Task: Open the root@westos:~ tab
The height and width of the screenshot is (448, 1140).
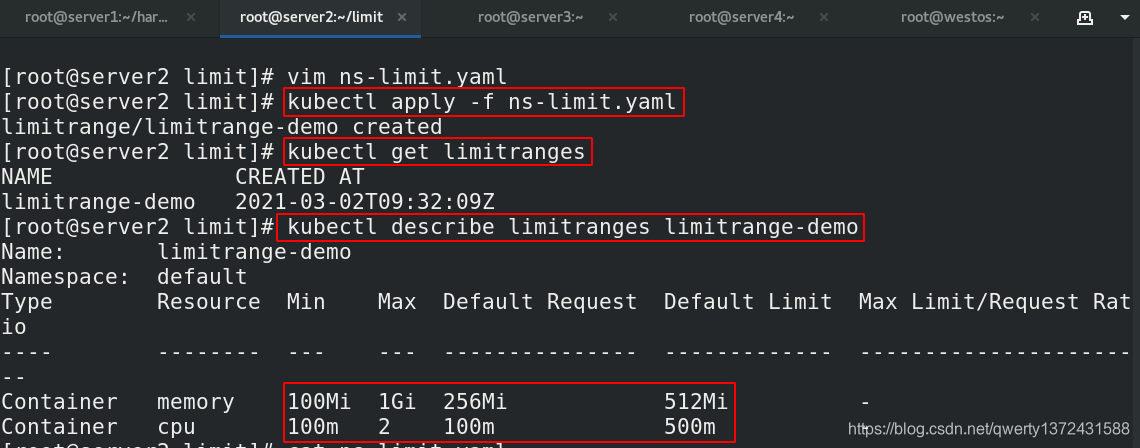Action: click(x=952, y=17)
